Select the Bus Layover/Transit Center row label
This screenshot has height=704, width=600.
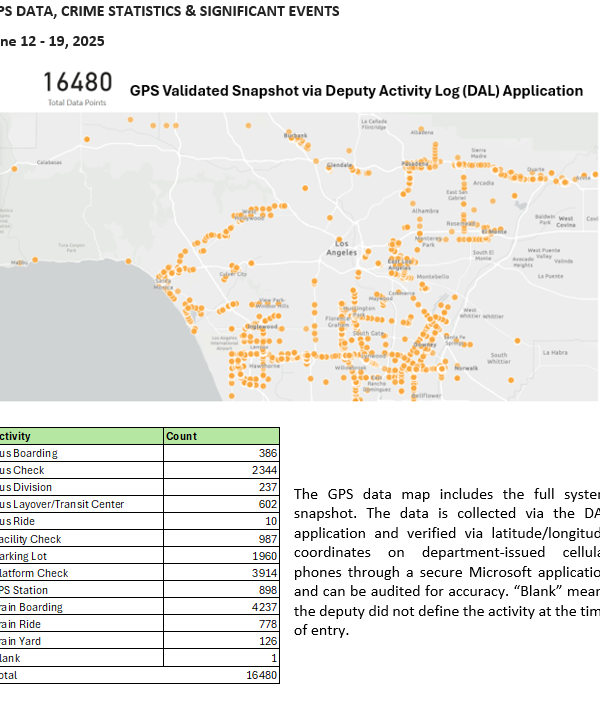62,504
